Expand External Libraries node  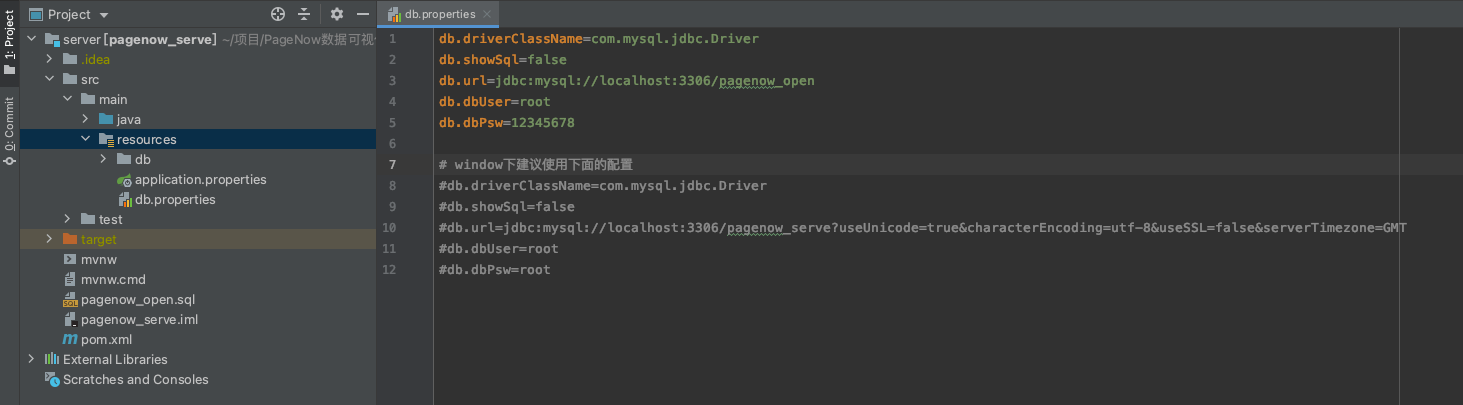click(32, 360)
